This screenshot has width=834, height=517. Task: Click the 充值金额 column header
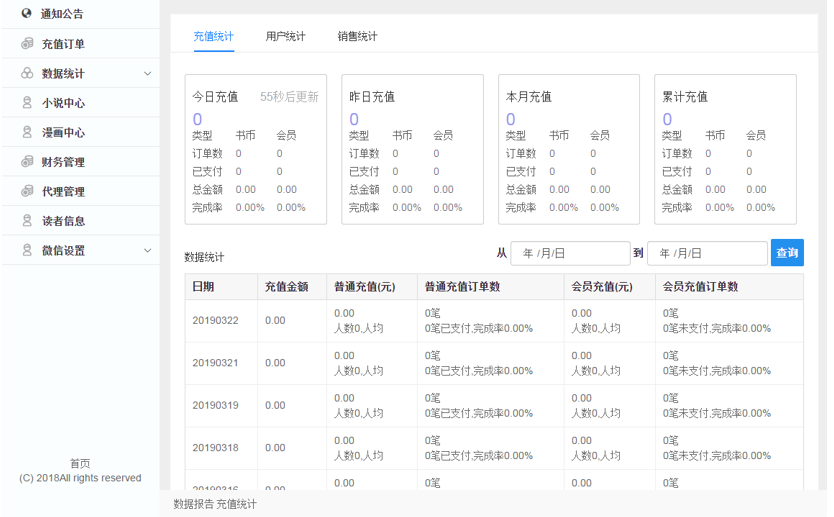click(286, 286)
